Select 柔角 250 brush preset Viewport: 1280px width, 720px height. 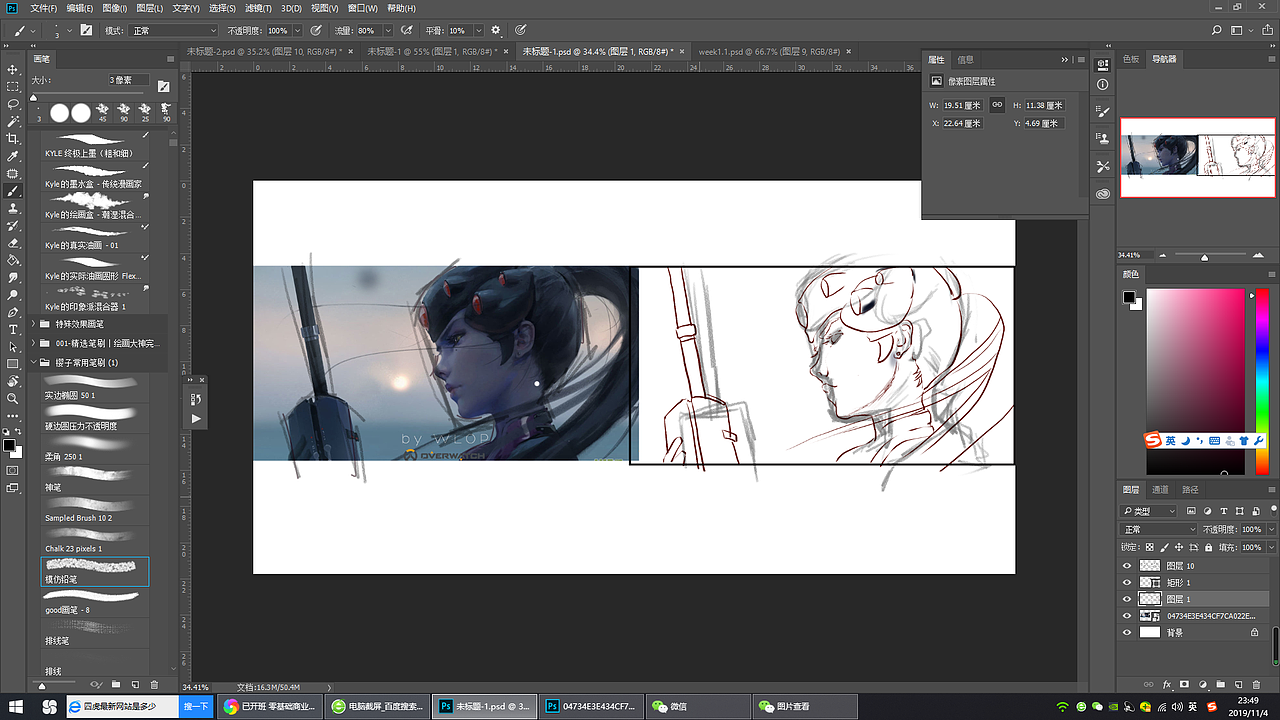click(x=95, y=449)
